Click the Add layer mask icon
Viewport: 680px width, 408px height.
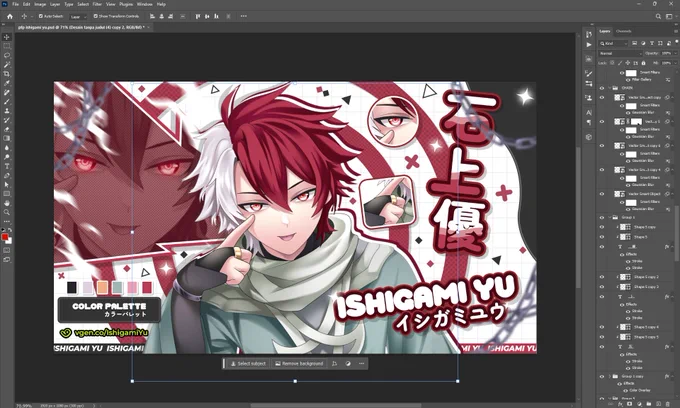(x=629, y=404)
